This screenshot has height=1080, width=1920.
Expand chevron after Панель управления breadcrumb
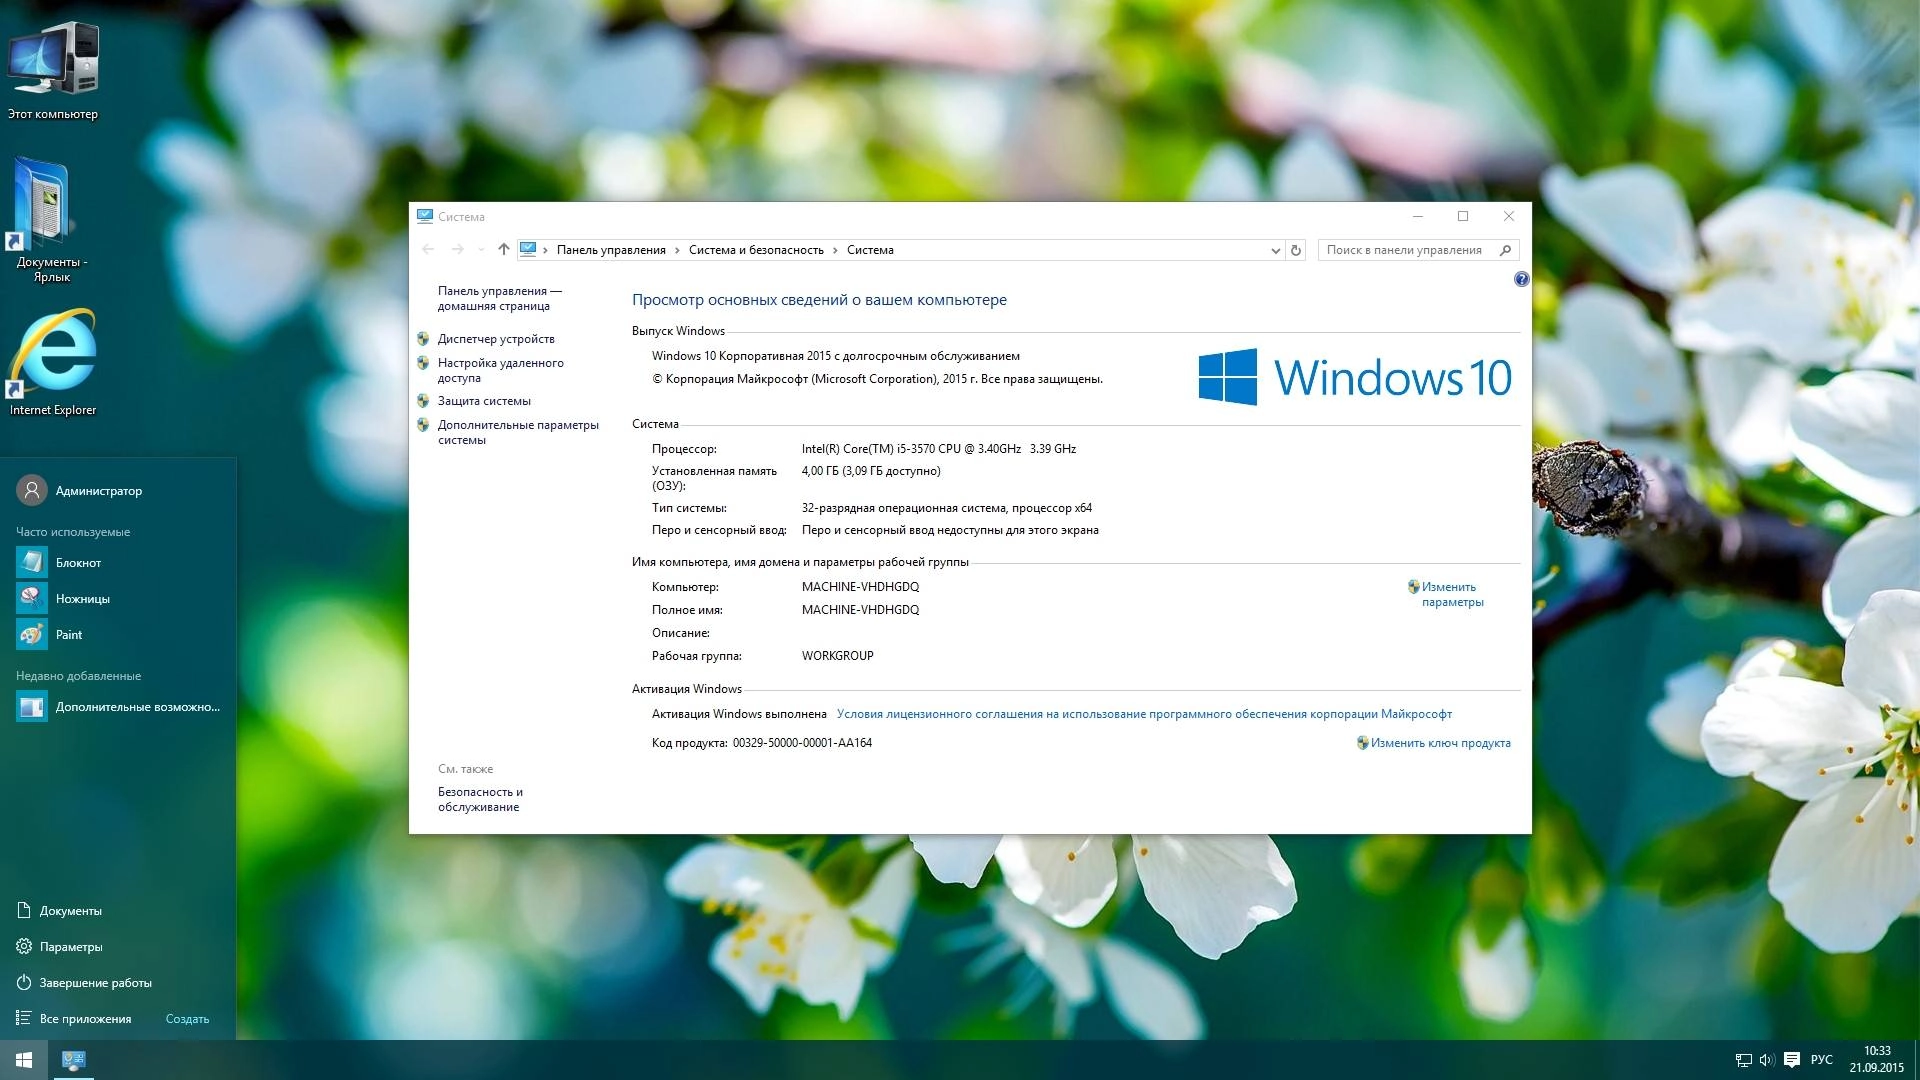677,250
